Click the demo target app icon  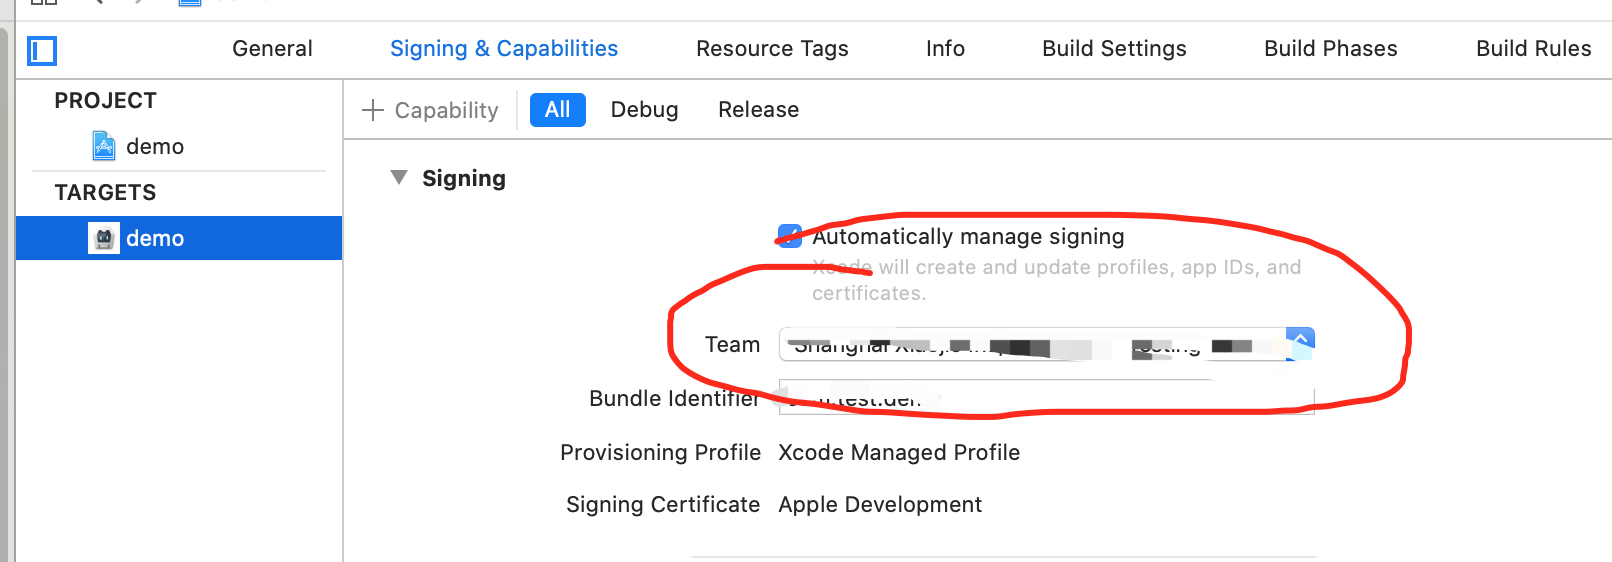click(104, 238)
